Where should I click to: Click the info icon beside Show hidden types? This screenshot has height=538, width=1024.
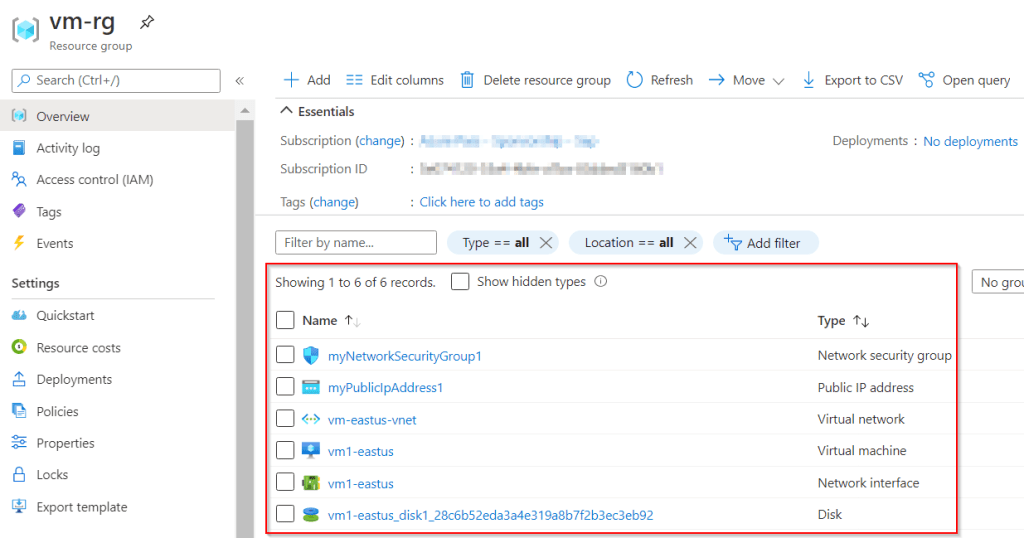pos(601,282)
